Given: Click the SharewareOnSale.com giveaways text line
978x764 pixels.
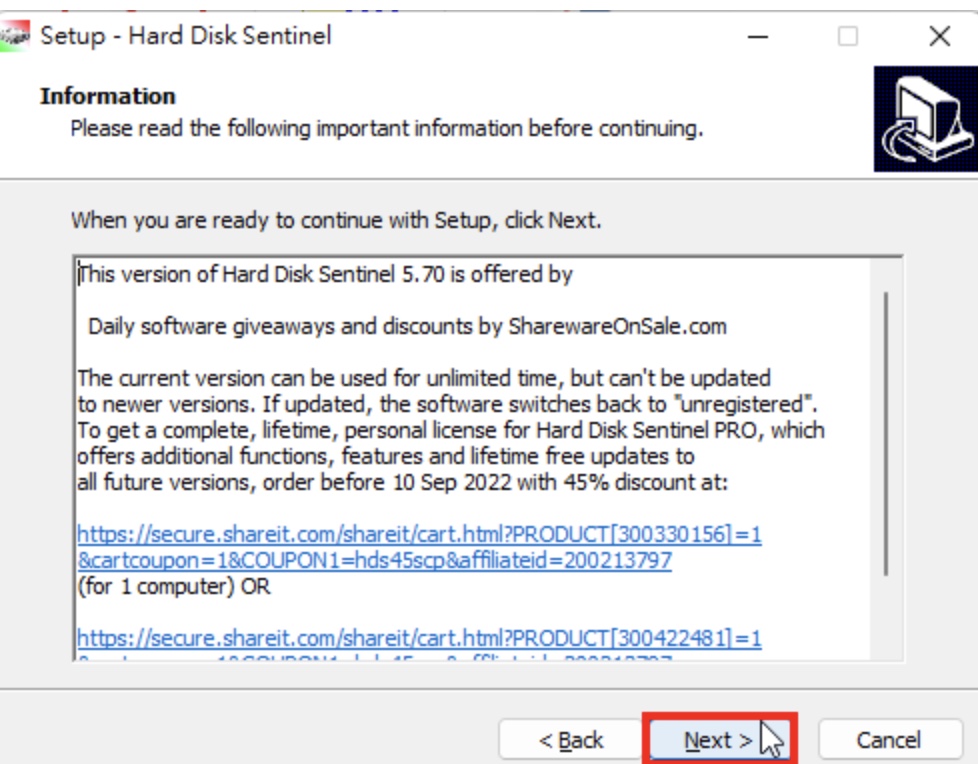Looking at the screenshot, I should coord(407,326).
